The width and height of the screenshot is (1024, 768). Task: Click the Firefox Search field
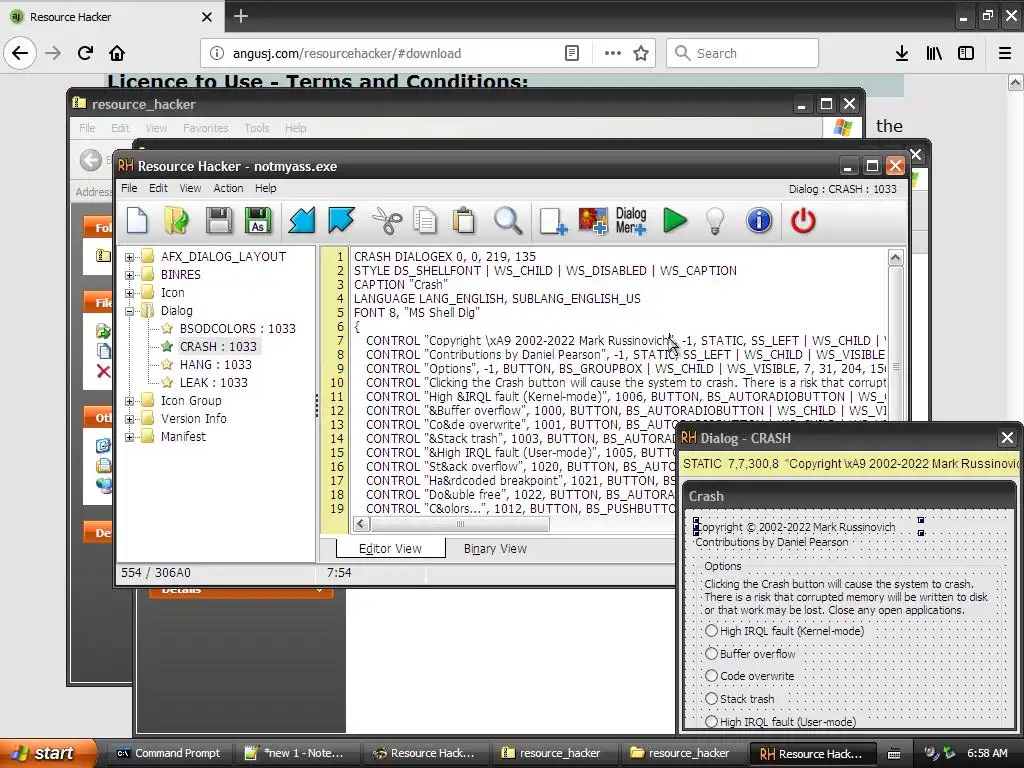[743, 53]
